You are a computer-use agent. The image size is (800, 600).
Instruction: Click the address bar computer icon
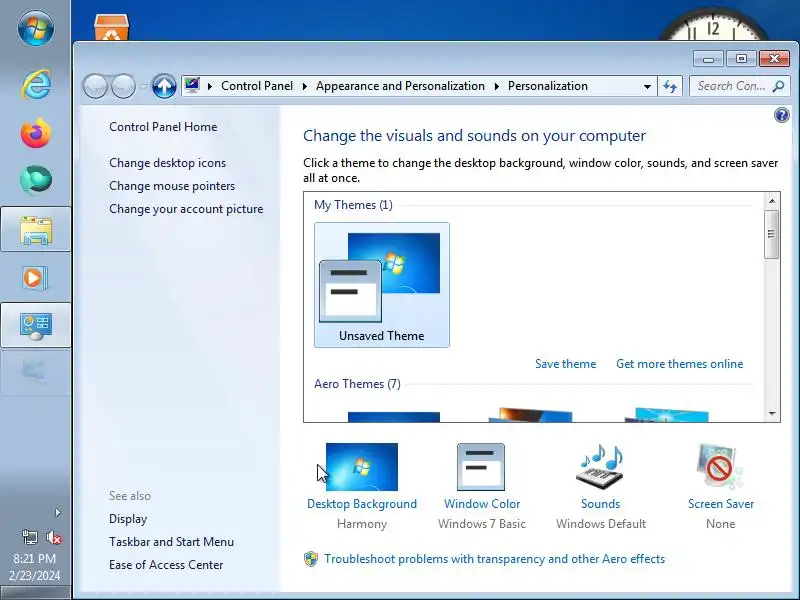(x=192, y=85)
